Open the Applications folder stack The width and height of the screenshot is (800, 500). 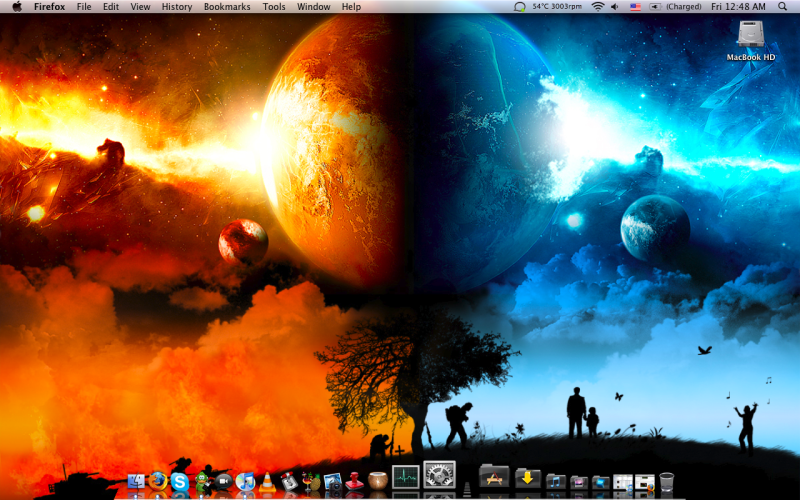coord(494,477)
